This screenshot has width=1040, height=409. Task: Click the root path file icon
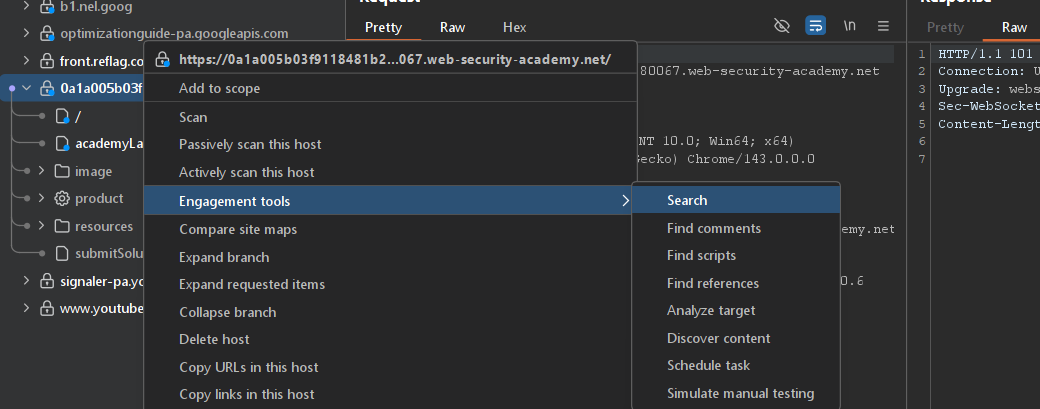click(x=62, y=116)
